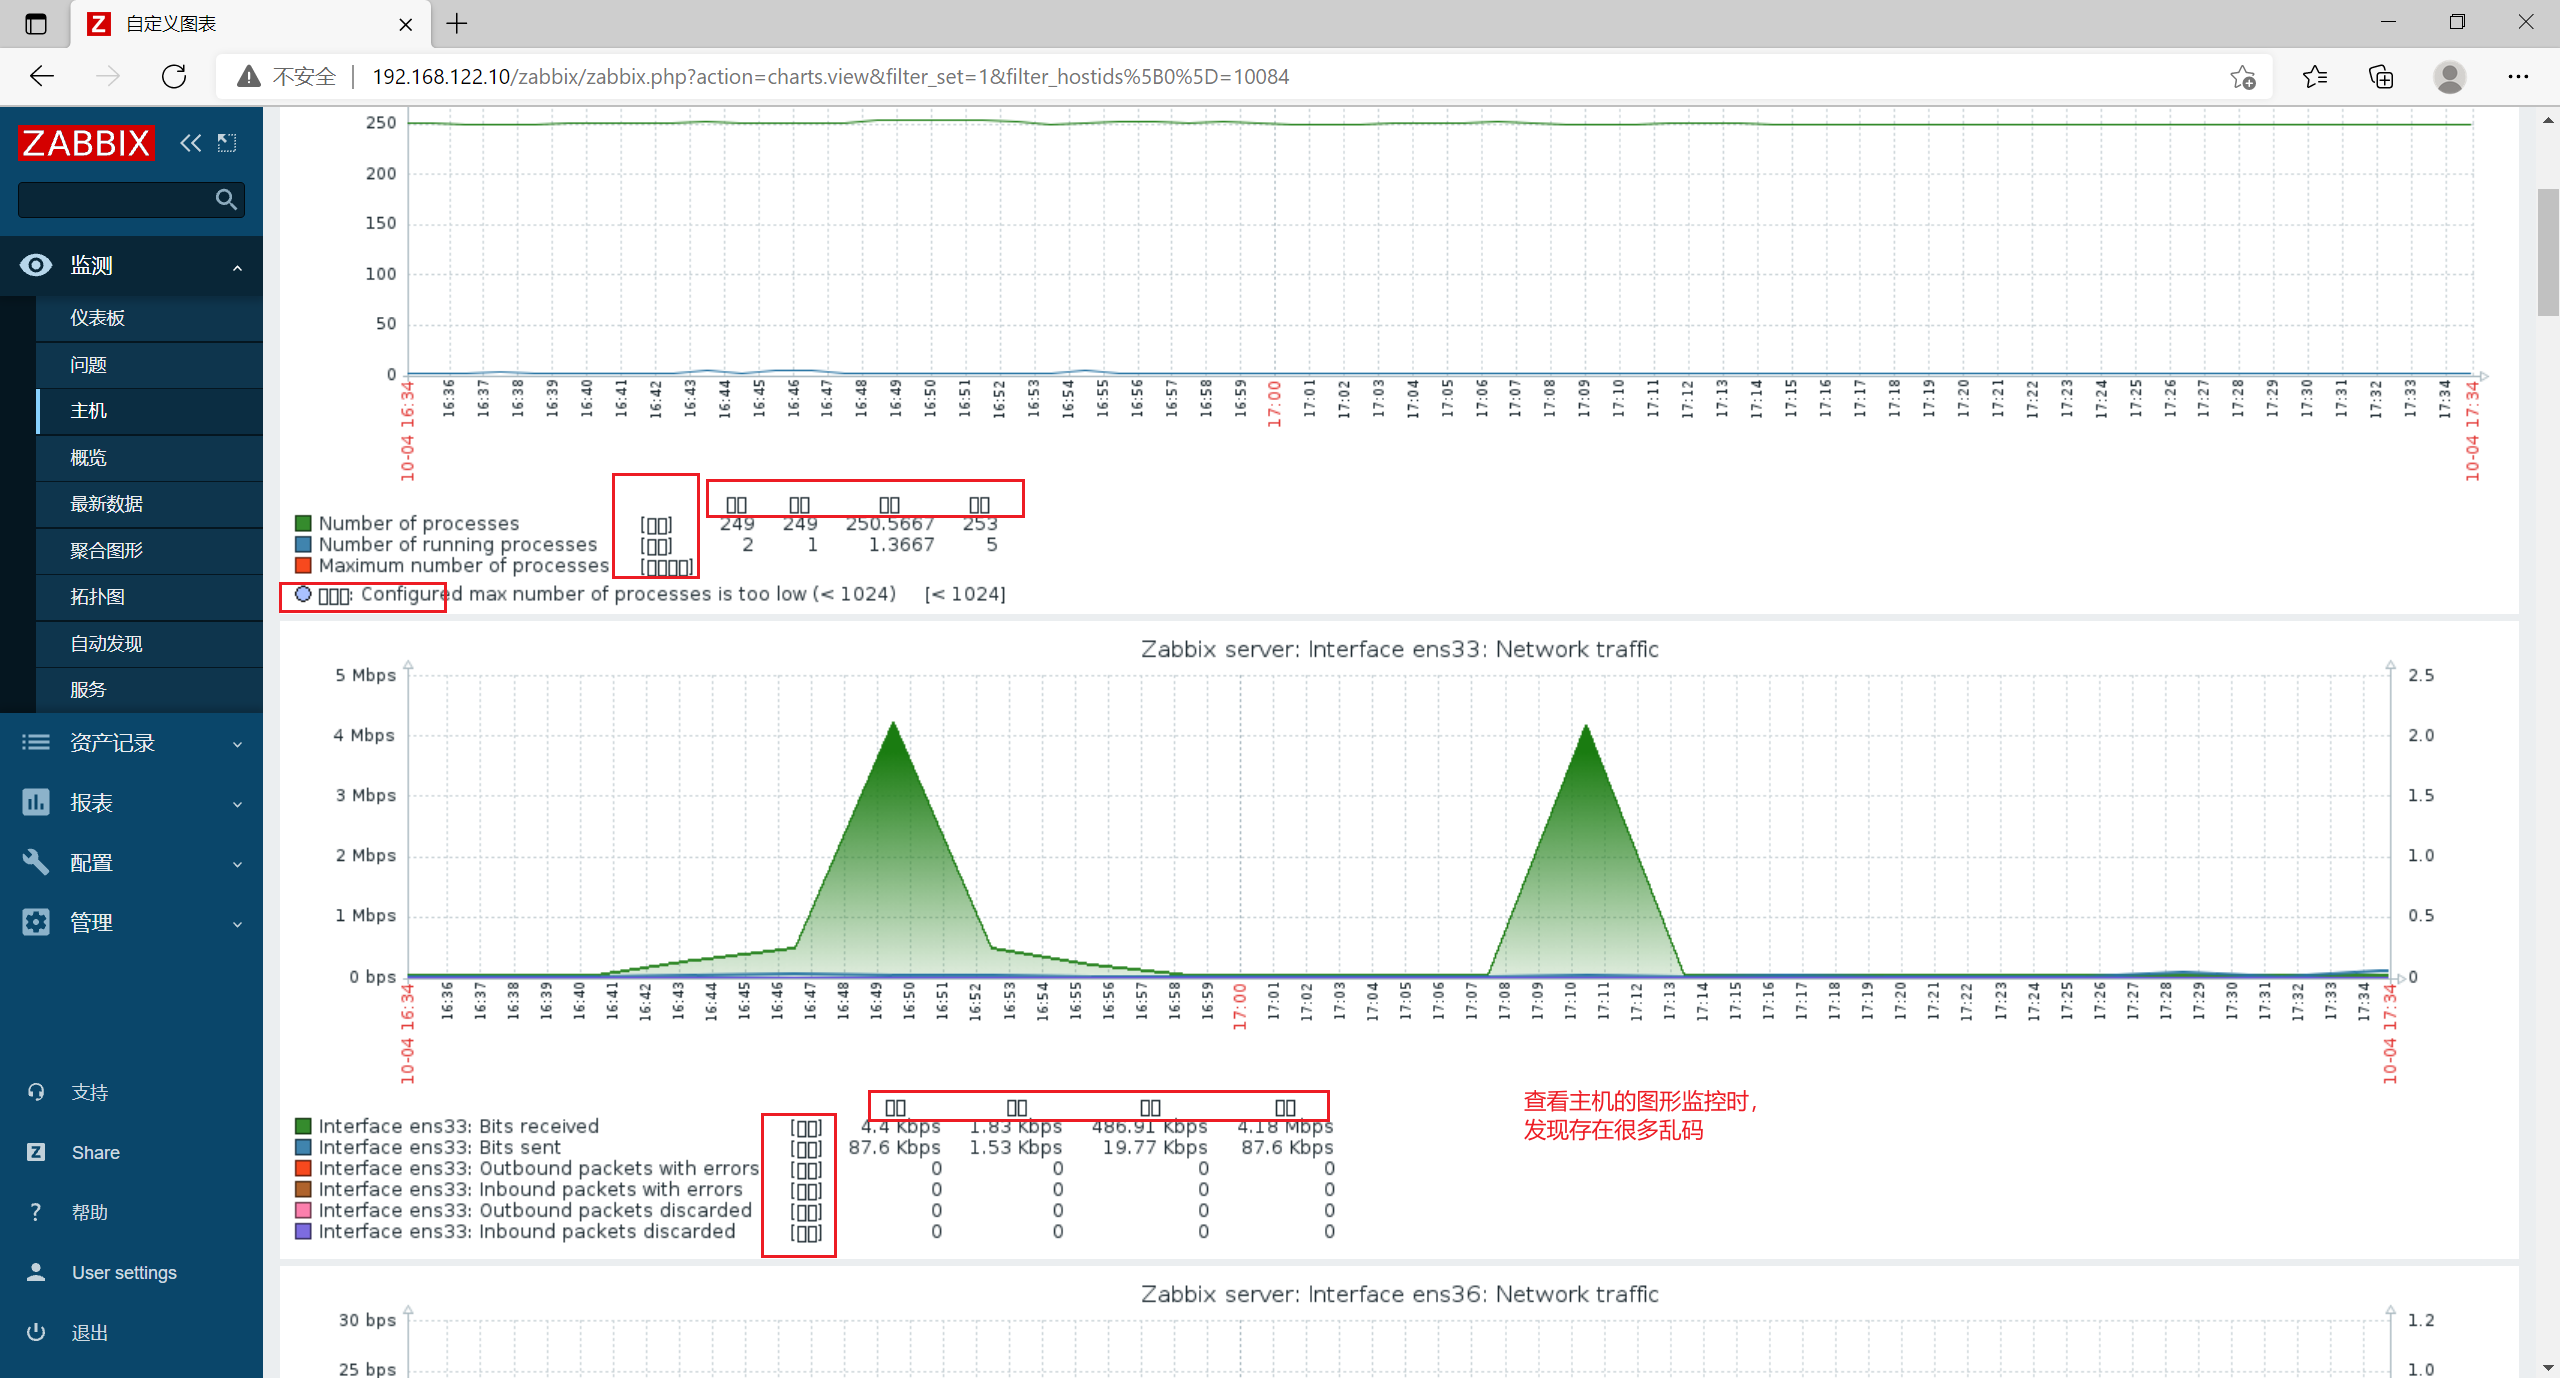This screenshot has height=1378, width=2560.
Task: Expand the 管理 menu arrow
Action: click(x=237, y=924)
